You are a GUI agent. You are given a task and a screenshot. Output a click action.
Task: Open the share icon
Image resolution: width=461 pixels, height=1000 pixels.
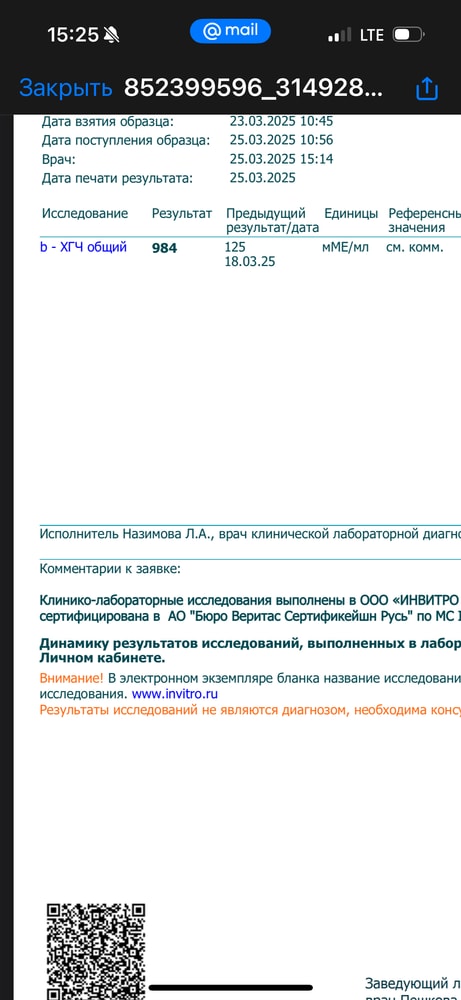427,89
